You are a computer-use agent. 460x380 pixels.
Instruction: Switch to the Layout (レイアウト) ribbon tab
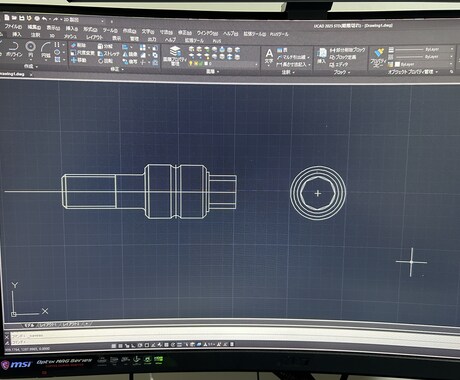click(94, 37)
